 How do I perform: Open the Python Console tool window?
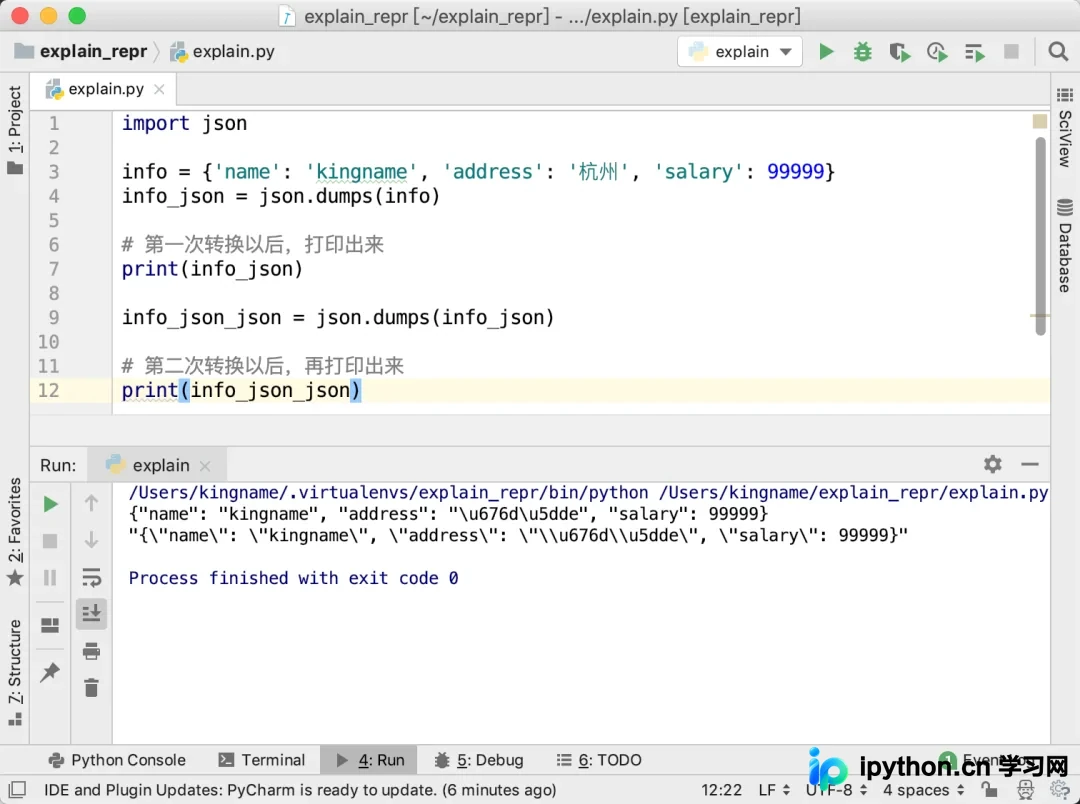pos(117,760)
